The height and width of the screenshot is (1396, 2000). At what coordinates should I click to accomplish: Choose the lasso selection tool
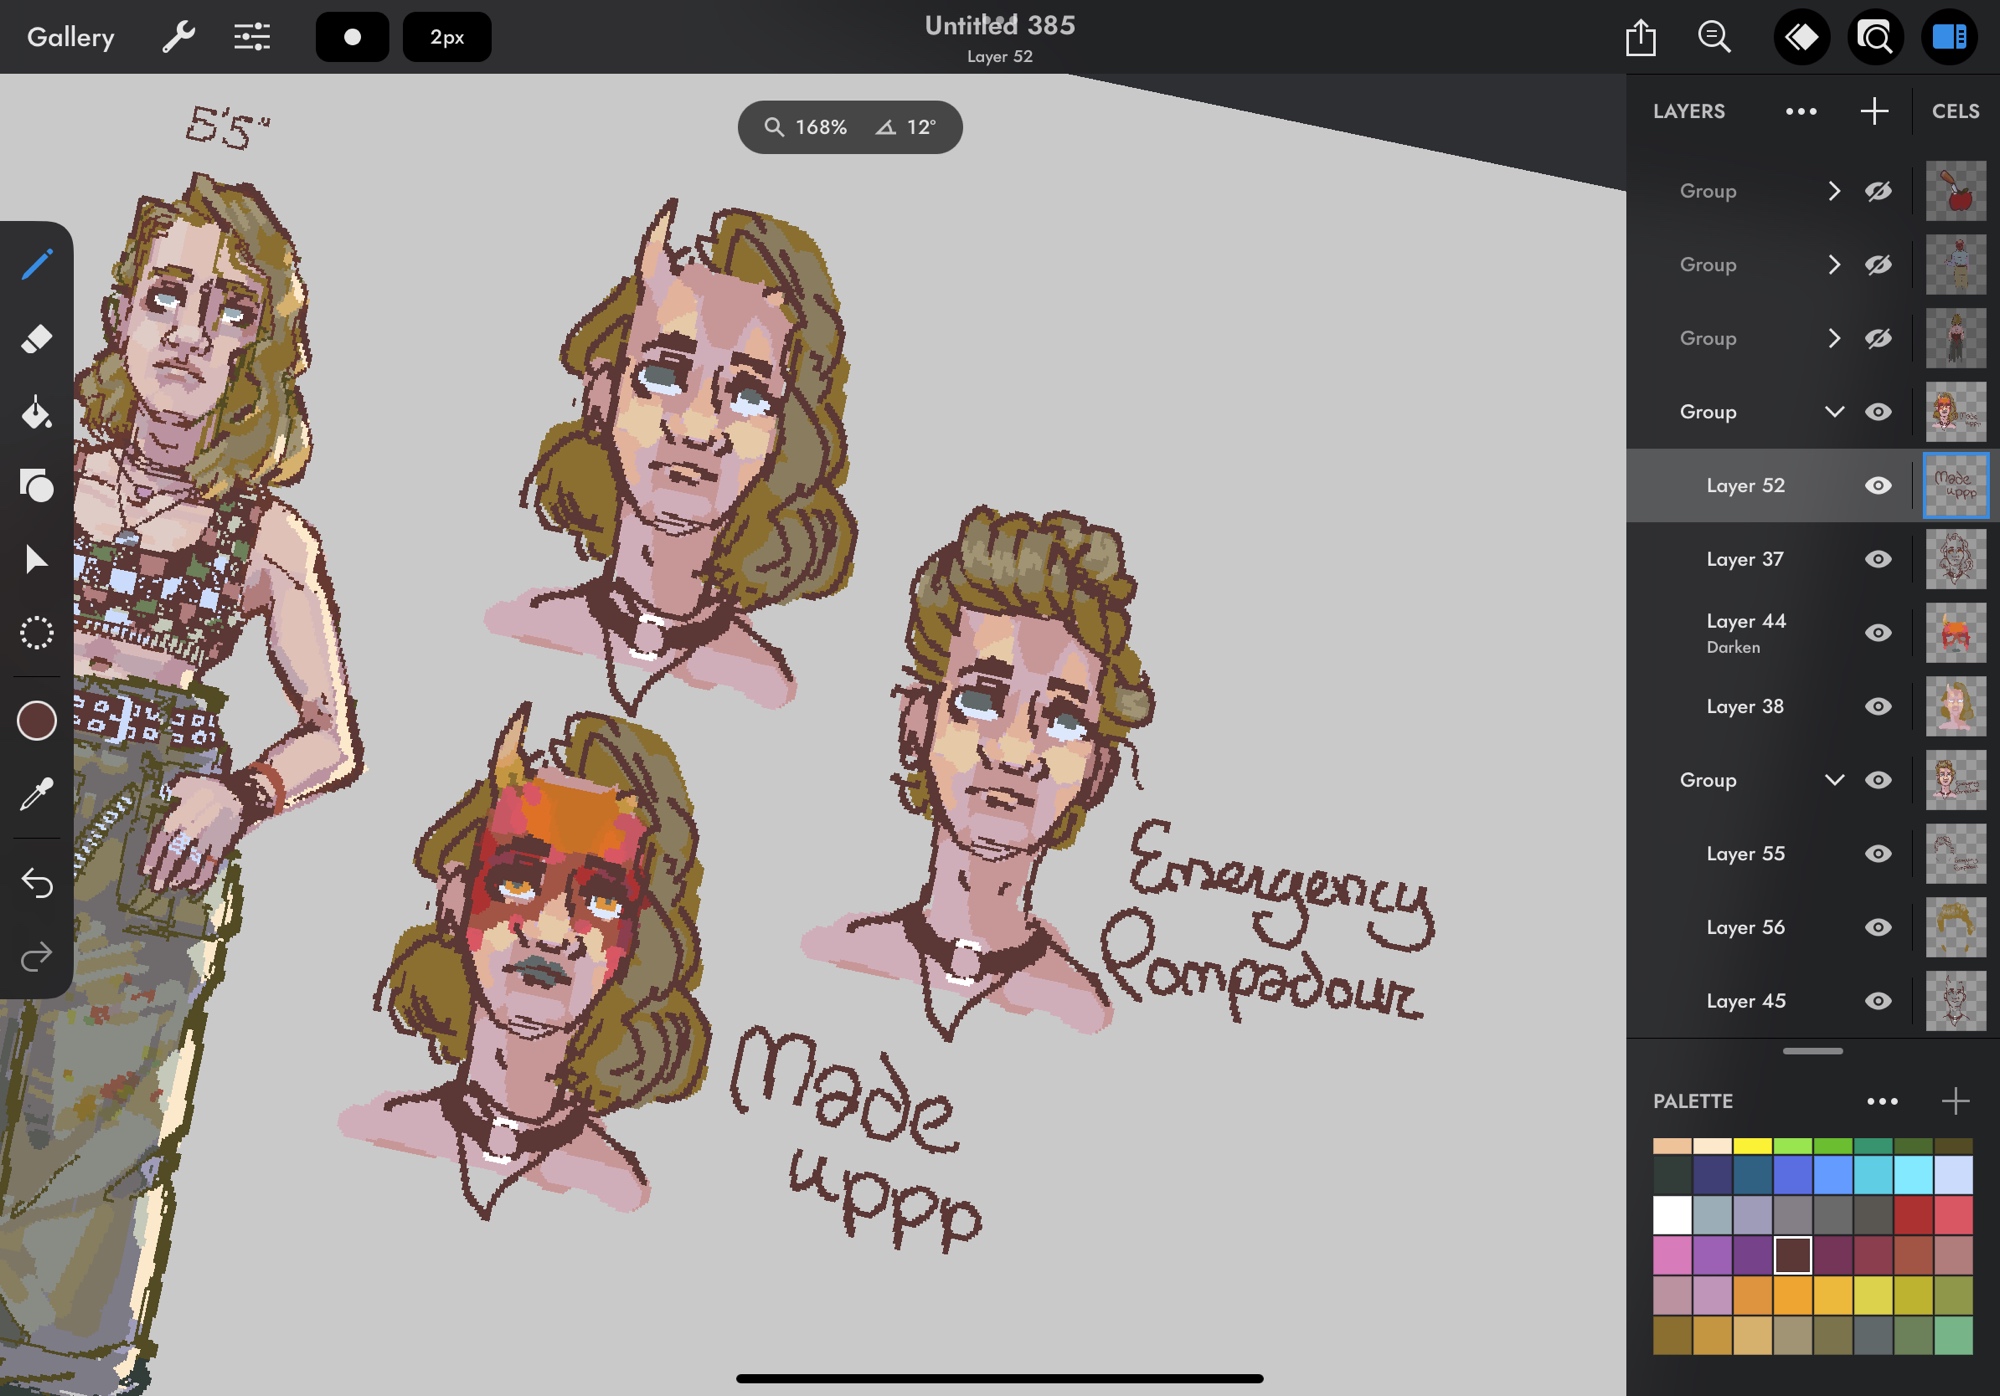click(x=37, y=633)
